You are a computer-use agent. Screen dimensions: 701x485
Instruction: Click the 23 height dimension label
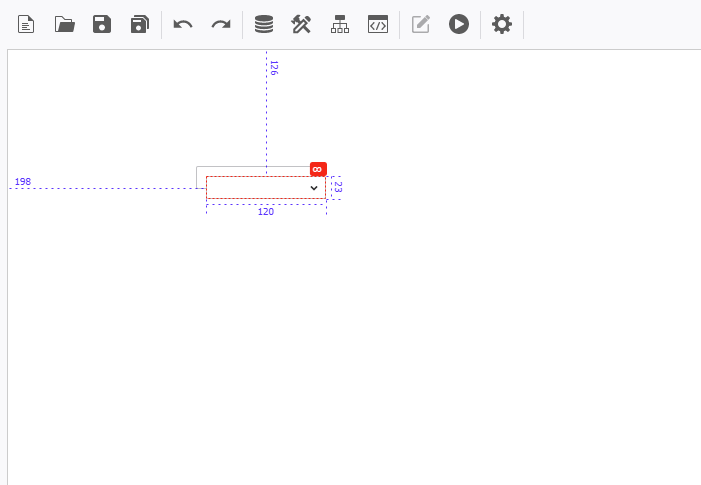338,187
